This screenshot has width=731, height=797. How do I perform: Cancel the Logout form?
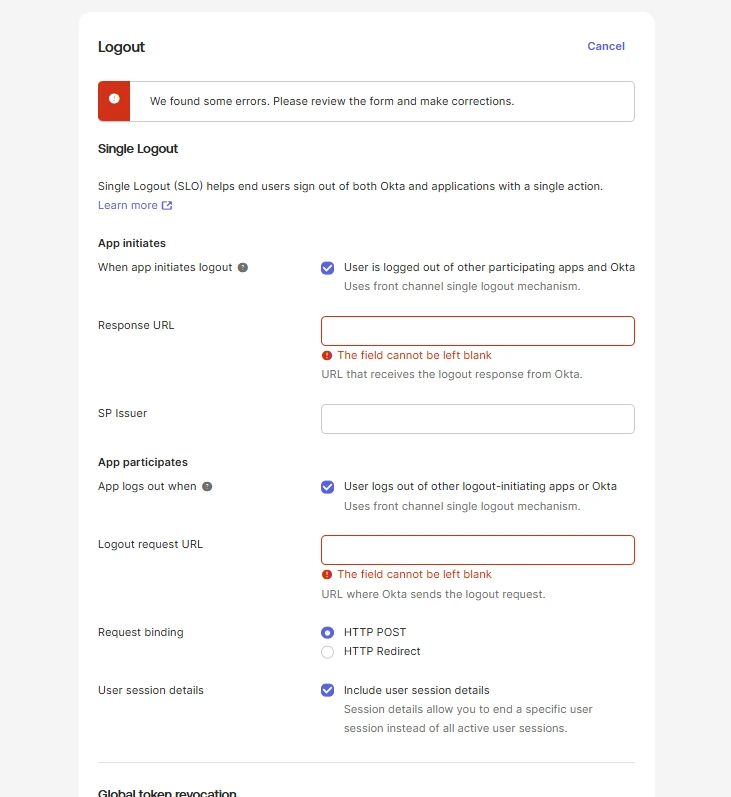coord(606,46)
